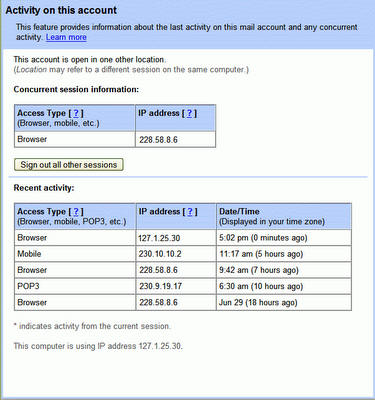Open Access Type help in Recent activity table
This screenshot has height=400, width=375.
(x=76, y=212)
